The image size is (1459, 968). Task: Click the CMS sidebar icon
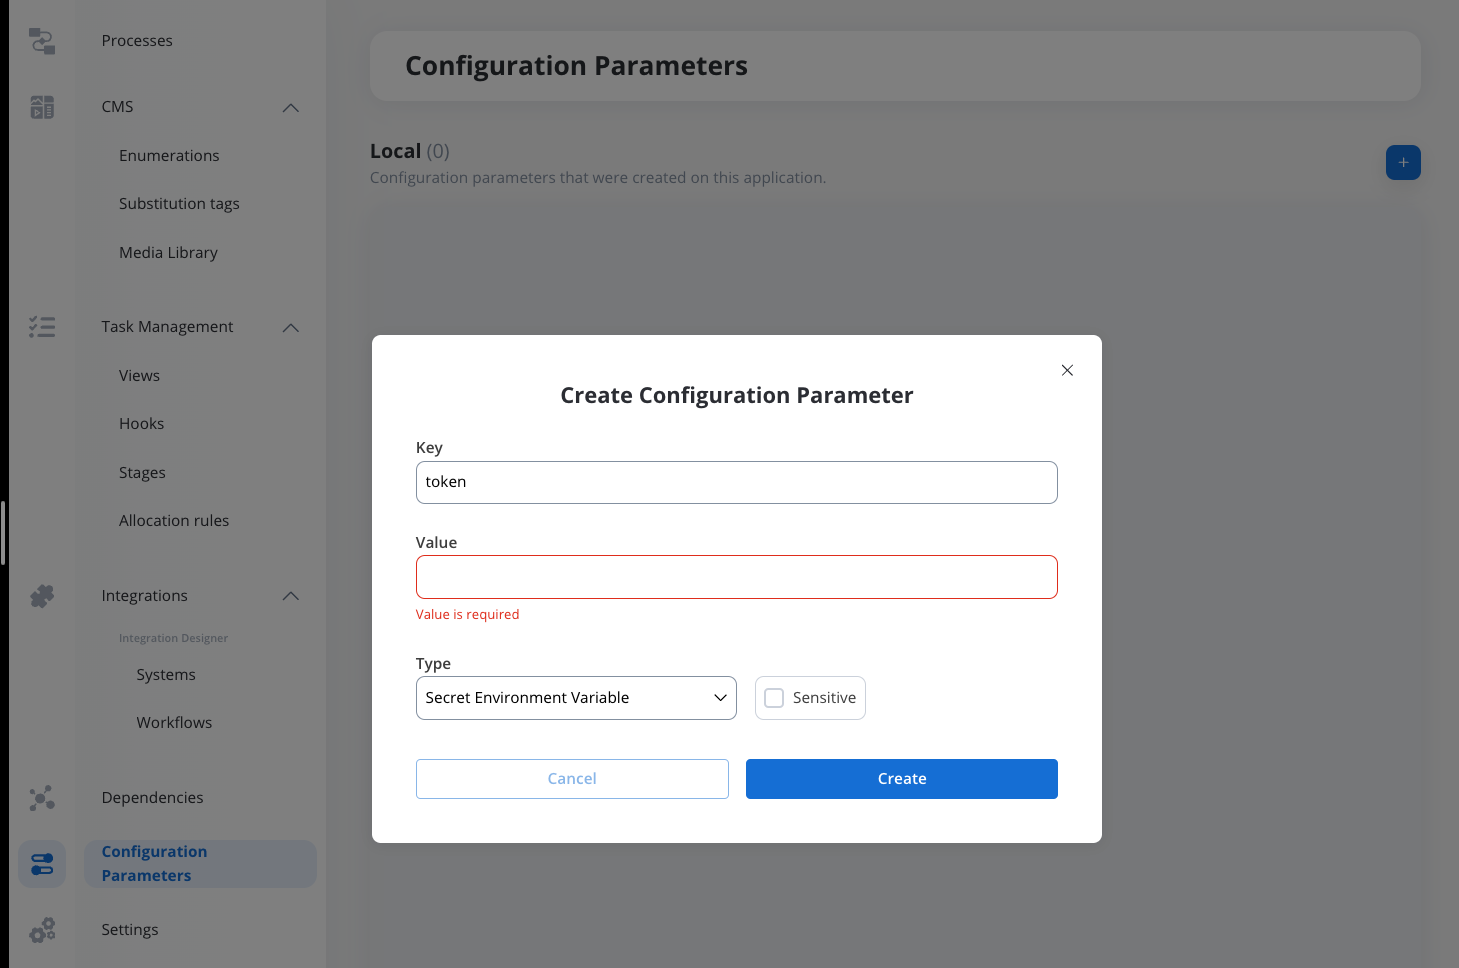point(42,107)
